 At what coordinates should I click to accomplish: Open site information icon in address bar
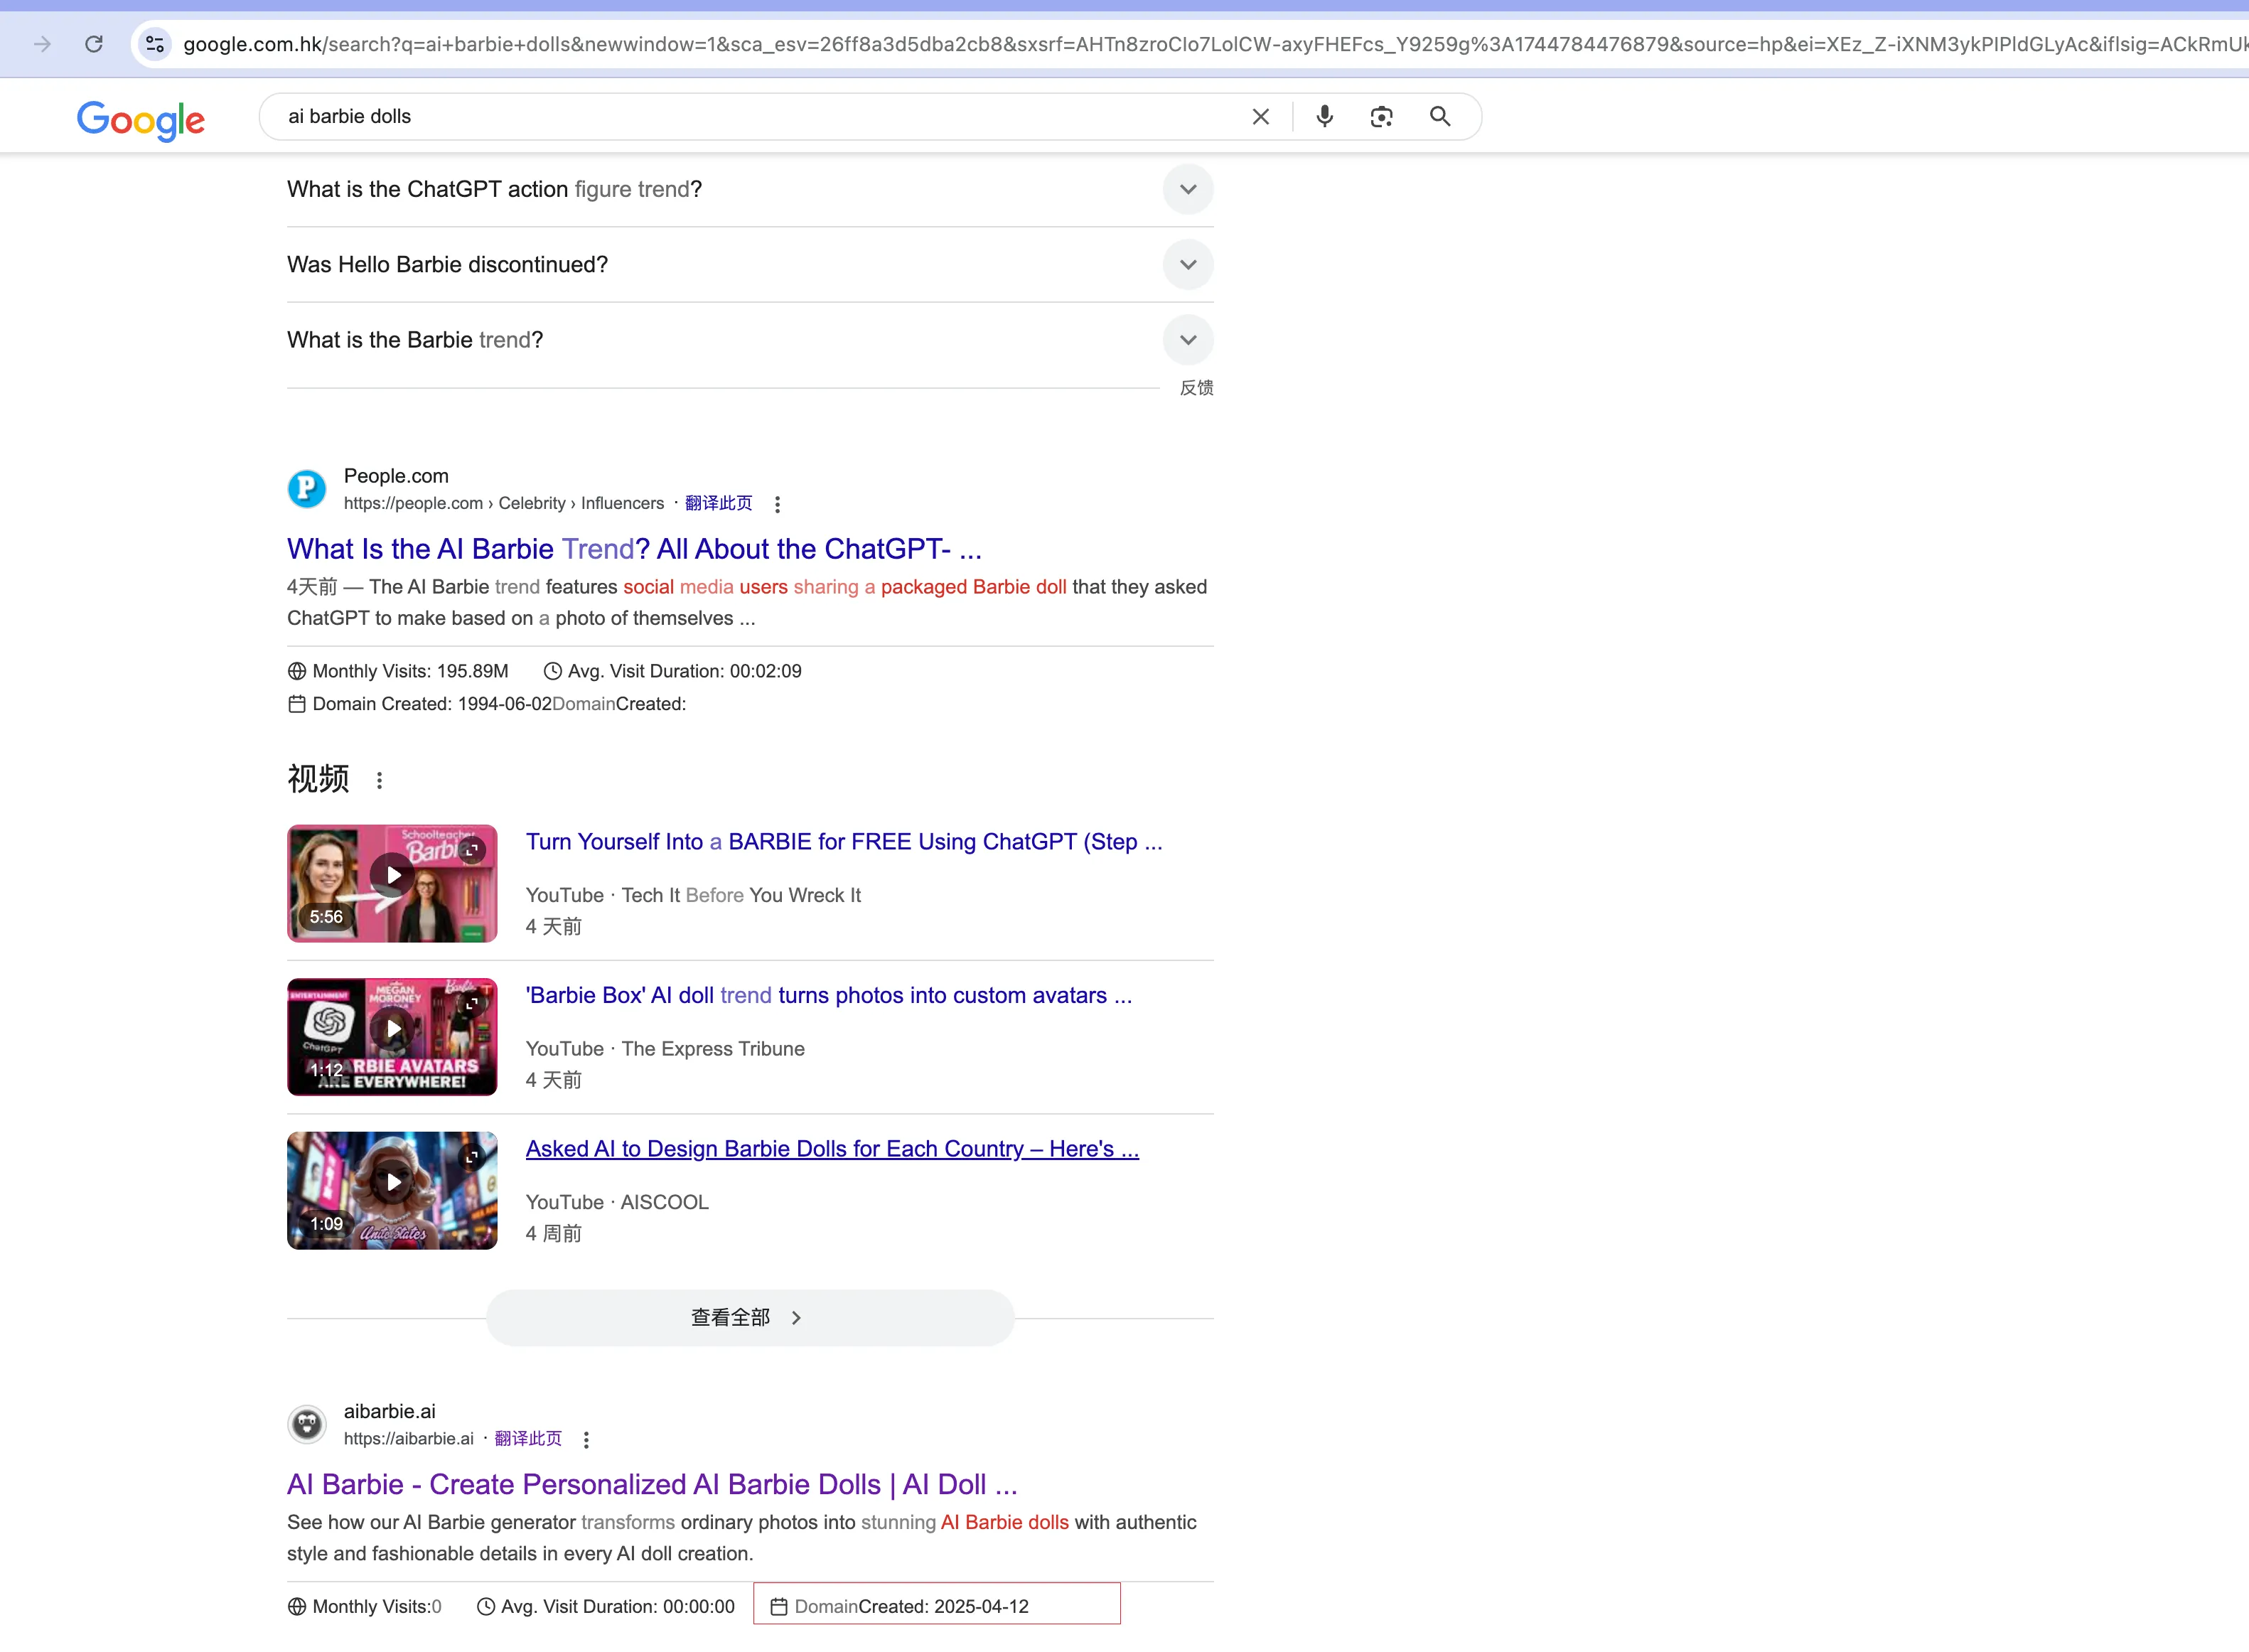[155, 44]
